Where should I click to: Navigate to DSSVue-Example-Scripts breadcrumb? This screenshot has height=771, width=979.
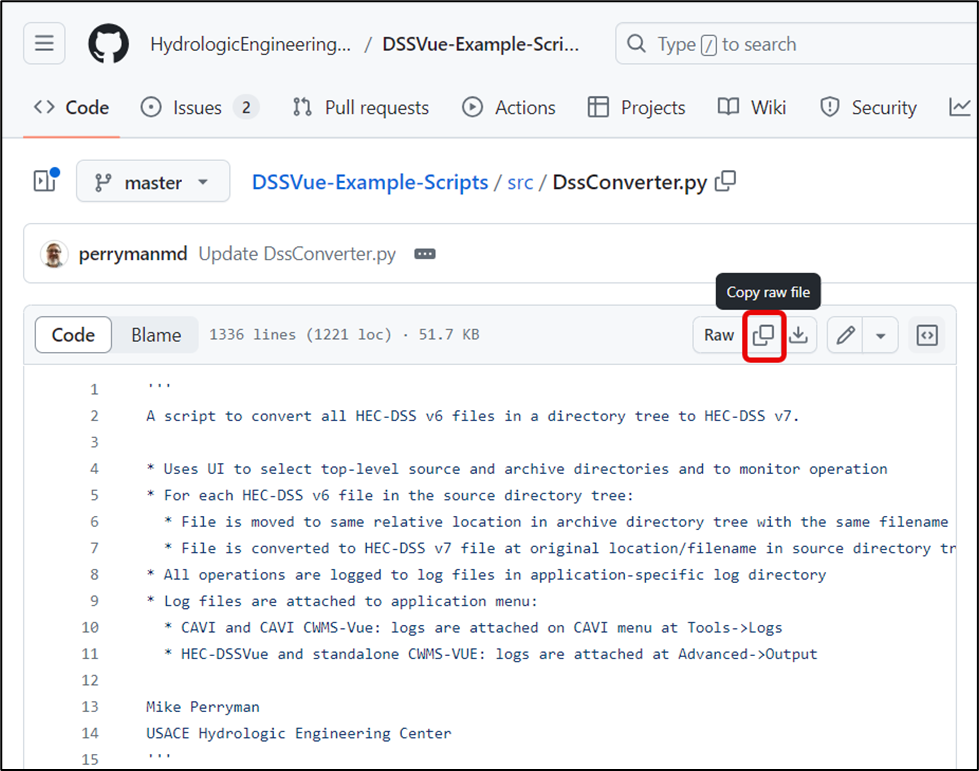coord(370,182)
